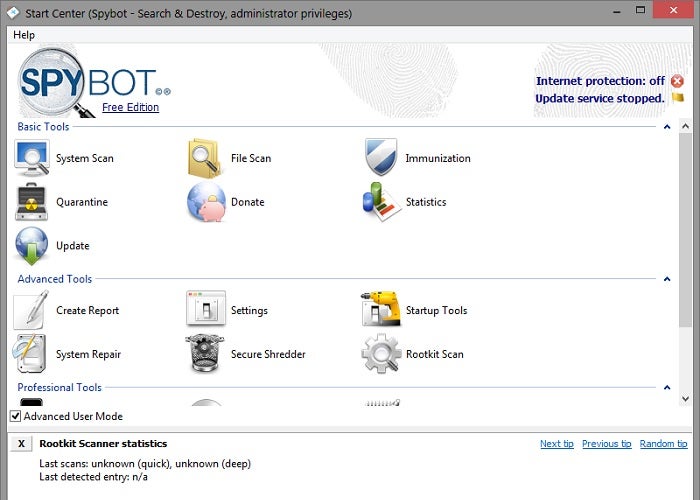Open the Help menu
The height and width of the screenshot is (500, 700).
click(x=24, y=35)
